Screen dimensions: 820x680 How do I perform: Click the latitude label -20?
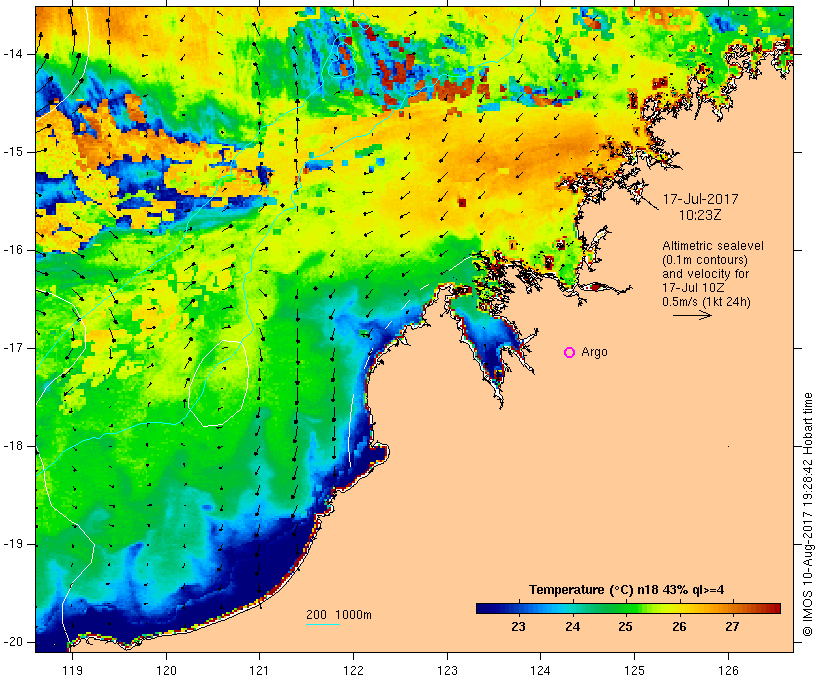pyautogui.click(x=12, y=642)
